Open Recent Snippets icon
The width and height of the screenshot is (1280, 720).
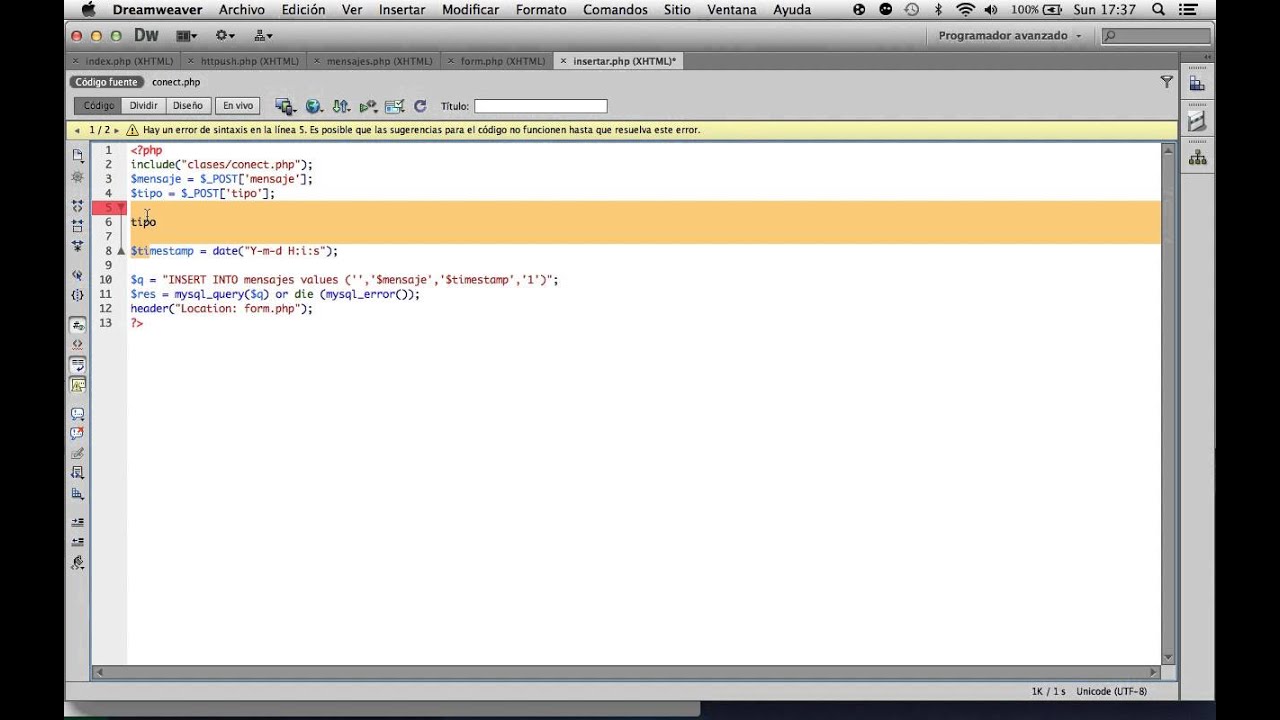tap(77, 472)
